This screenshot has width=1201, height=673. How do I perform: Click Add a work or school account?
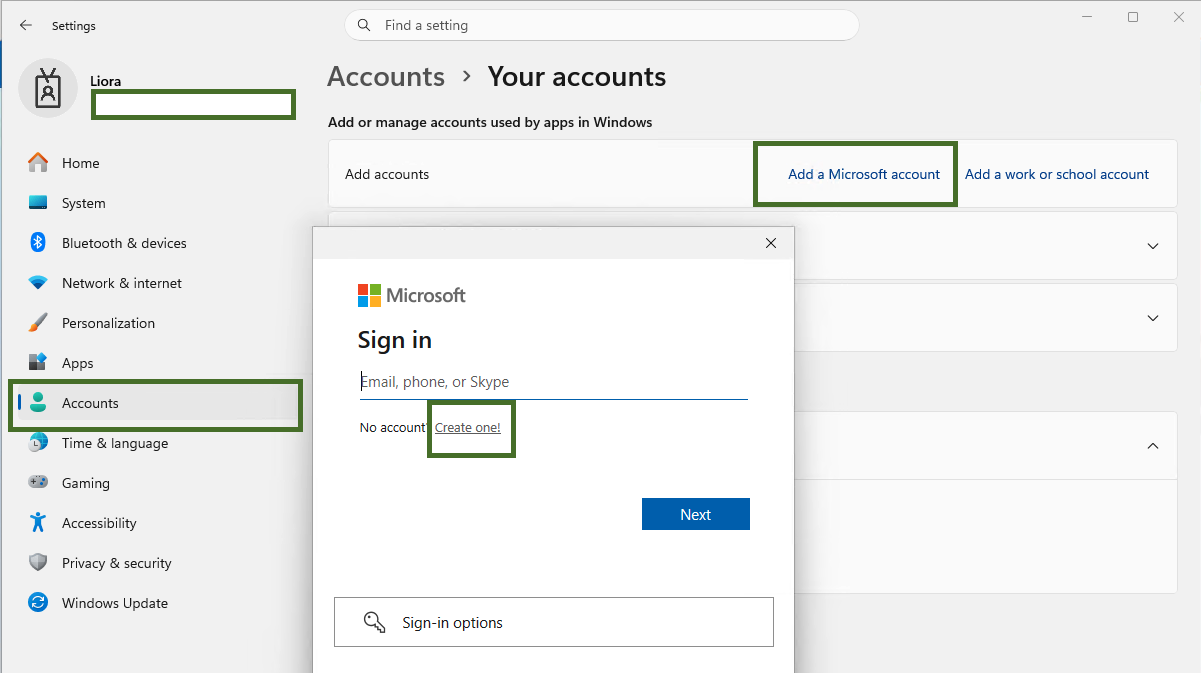click(x=1057, y=174)
